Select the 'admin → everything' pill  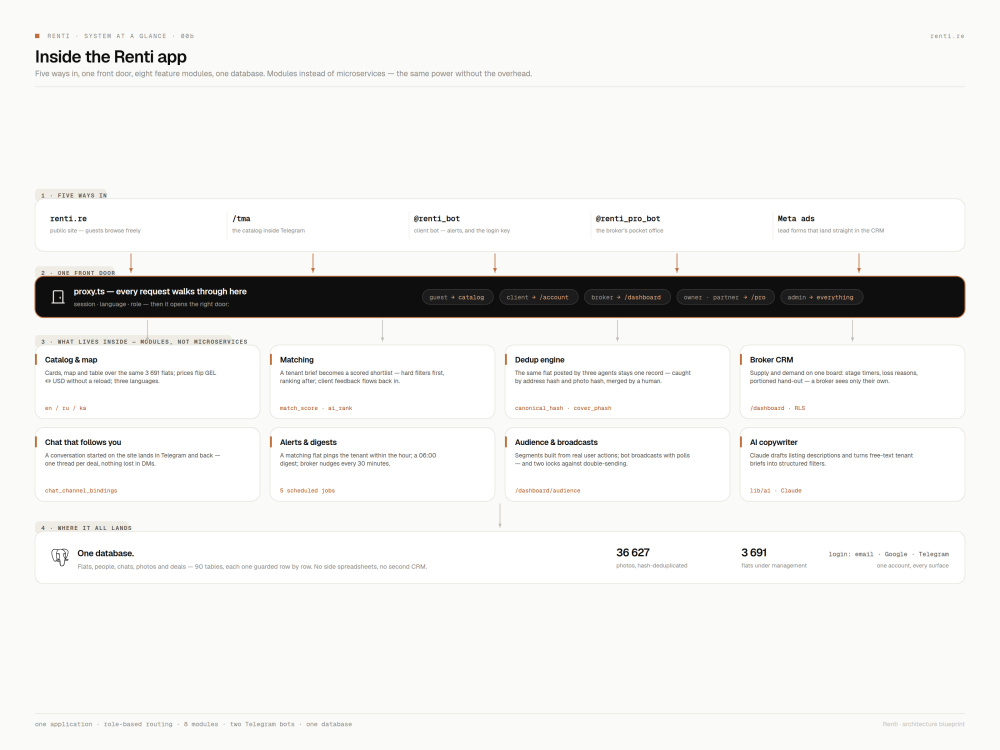(x=821, y=297)
